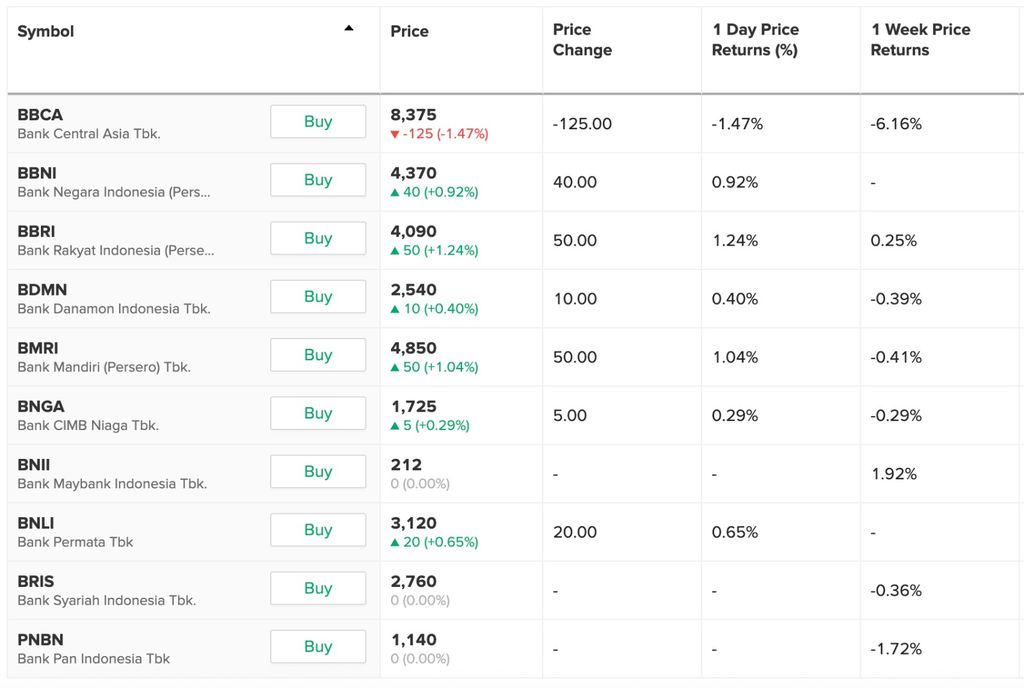Screen dimensions: 1024x688
Task: Buy BNGA Bank CIMB Niaga stock
Action: (x=318, y=413)
